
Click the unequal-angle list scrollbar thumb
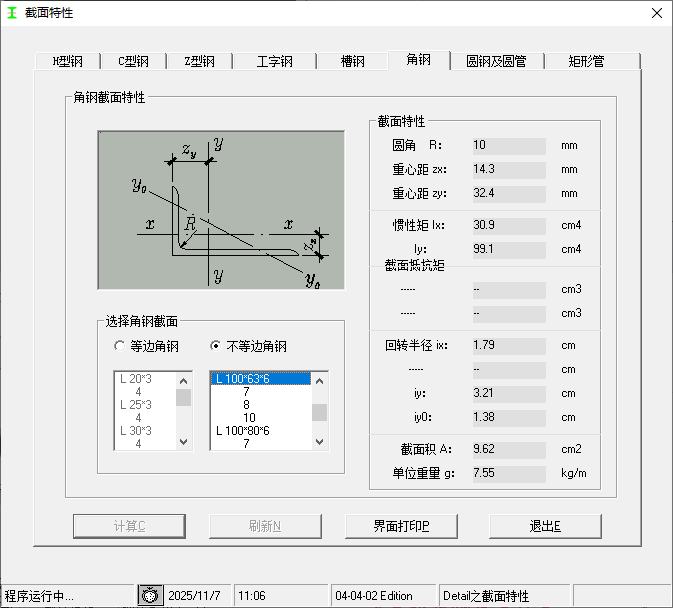[x=319, y=412]
